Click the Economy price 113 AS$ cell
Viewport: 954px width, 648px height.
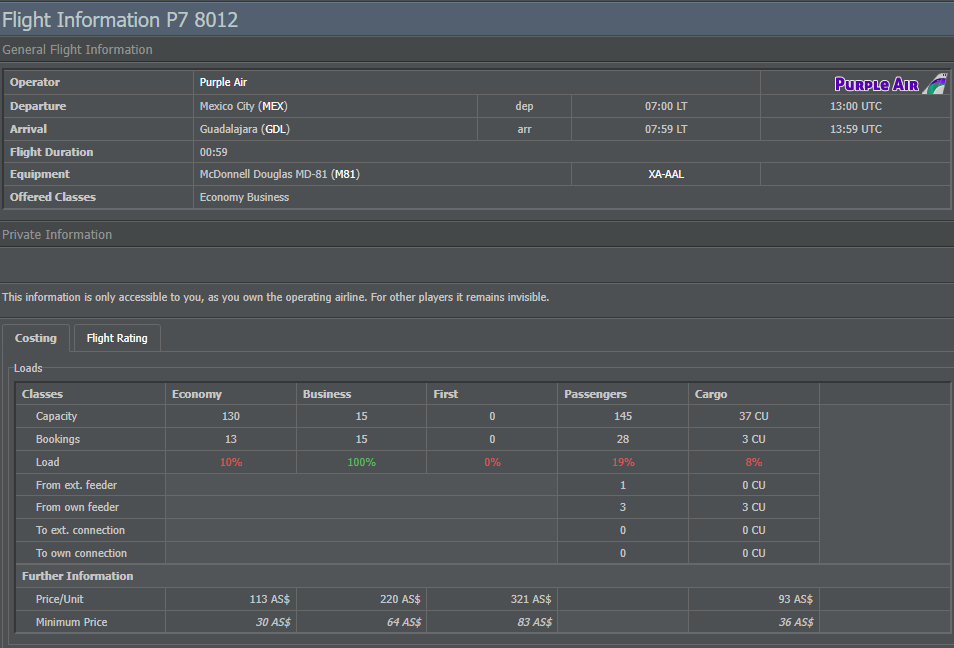[269, 599]
